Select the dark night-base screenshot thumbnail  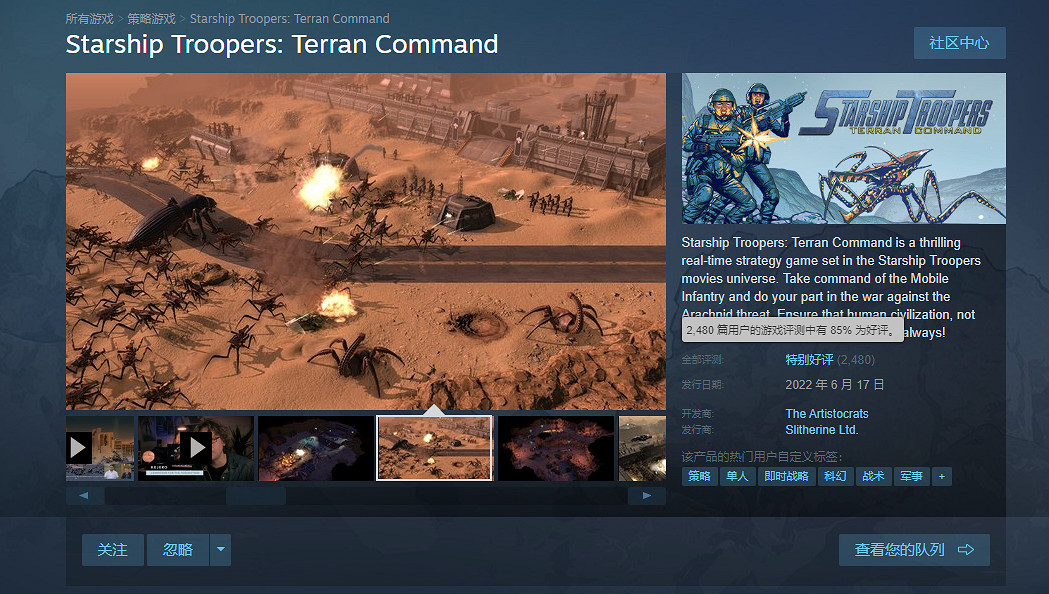pos(316,448)
